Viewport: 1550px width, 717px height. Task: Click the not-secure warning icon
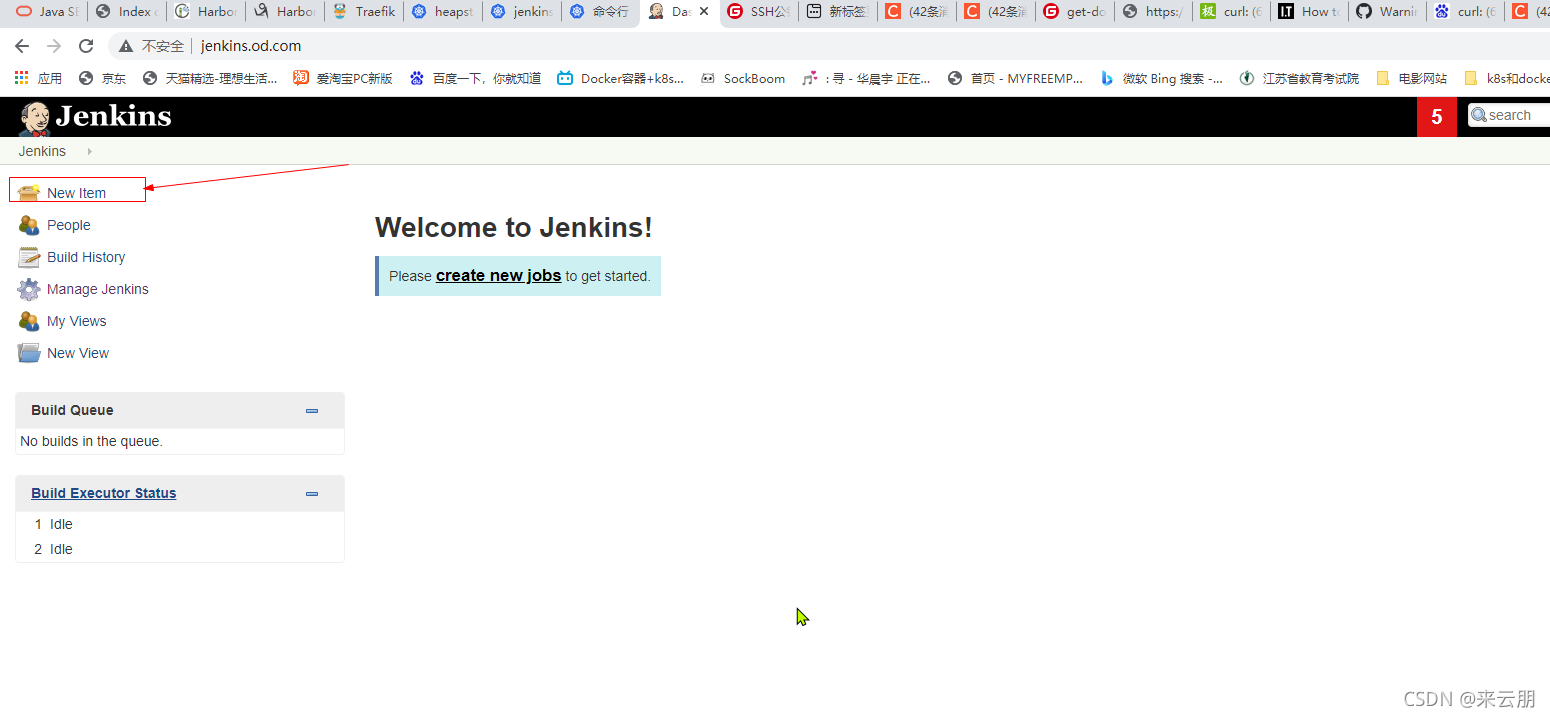click(126, 46)
